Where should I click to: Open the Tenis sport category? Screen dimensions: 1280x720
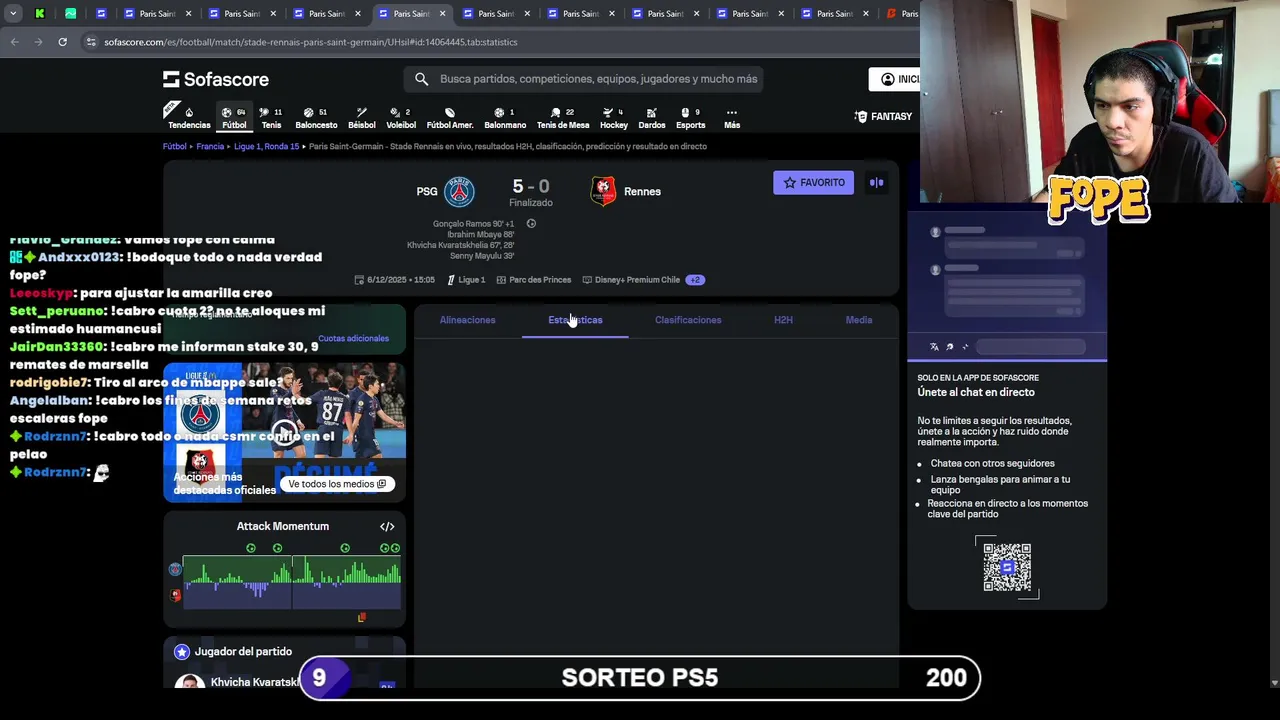(271, 117)
